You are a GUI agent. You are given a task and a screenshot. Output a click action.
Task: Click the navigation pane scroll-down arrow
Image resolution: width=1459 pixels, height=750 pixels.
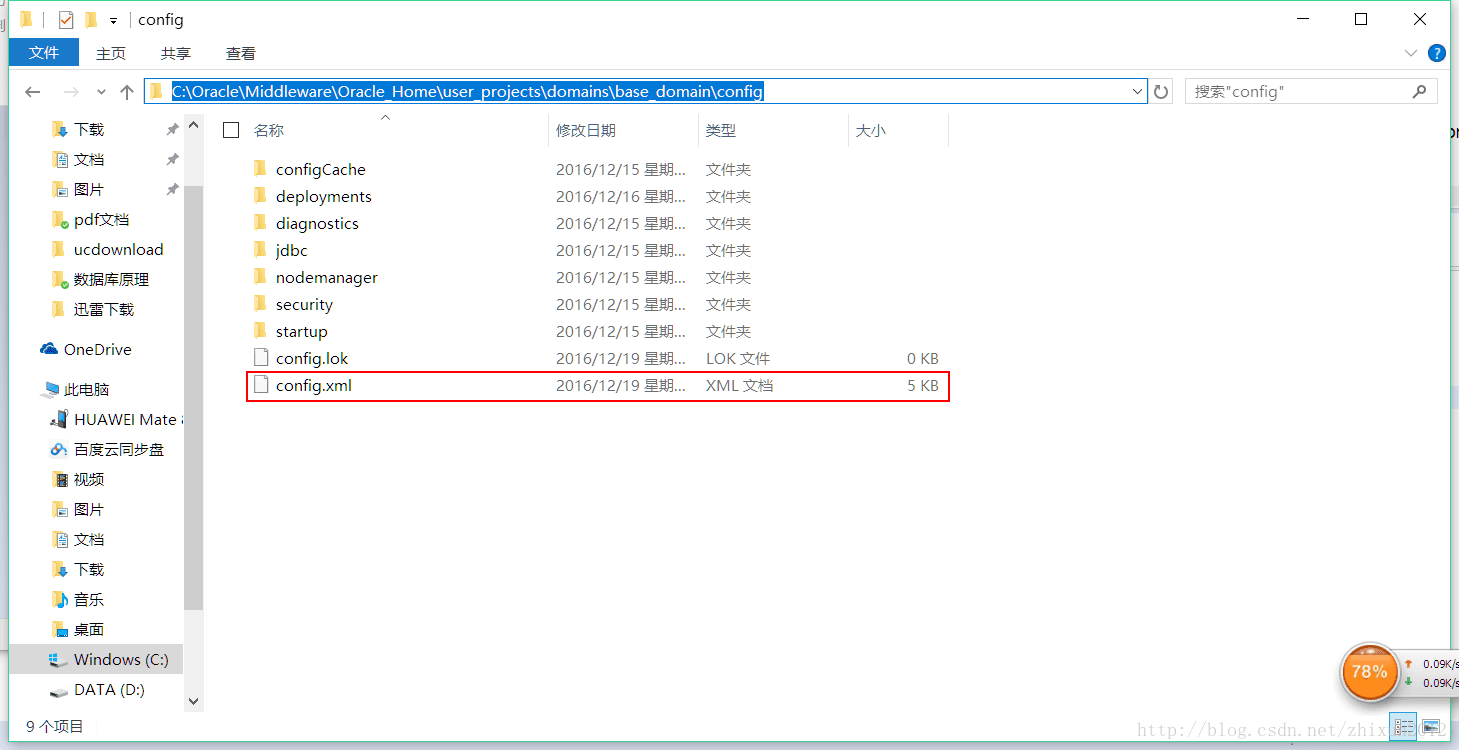(x=194, y=702)
